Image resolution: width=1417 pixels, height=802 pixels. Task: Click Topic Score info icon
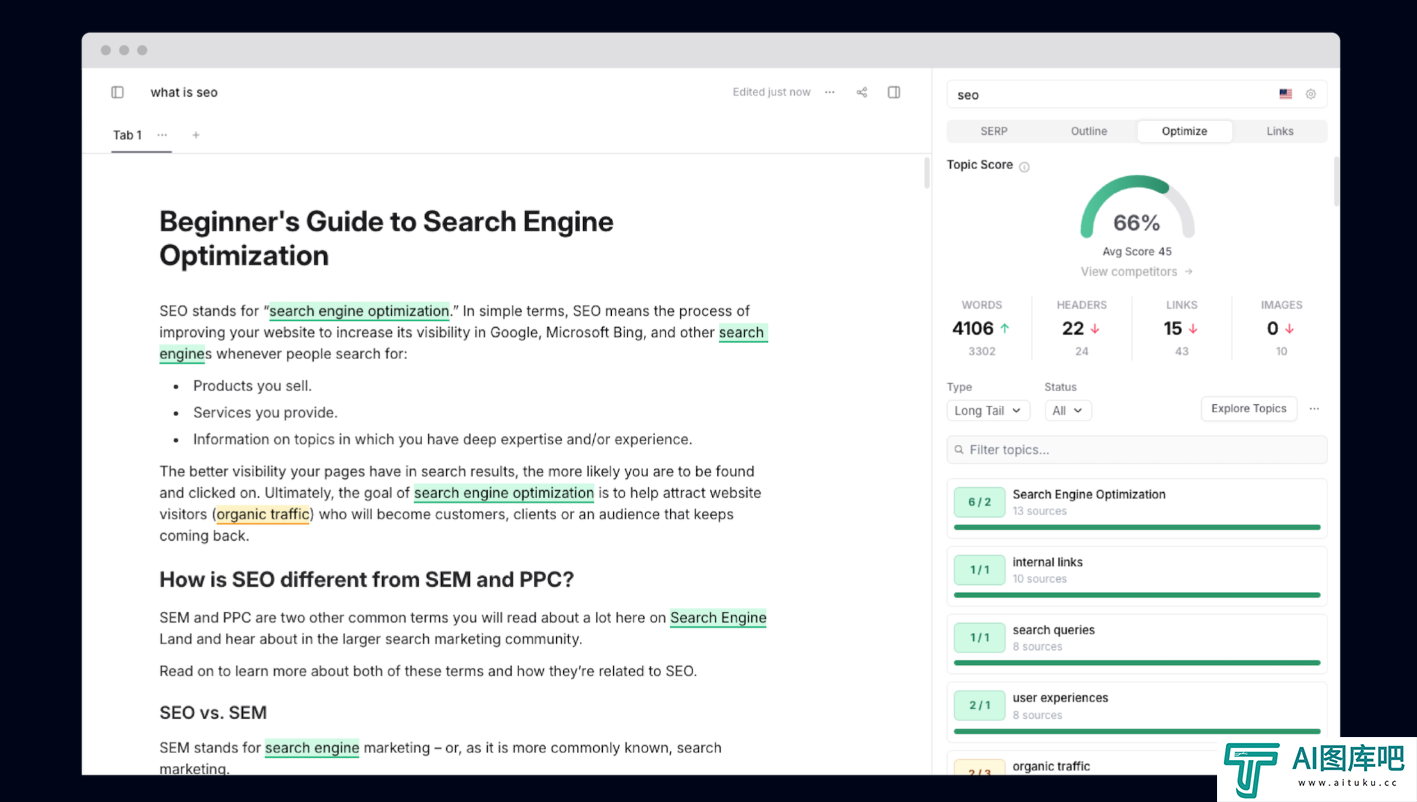point(1024,166)
